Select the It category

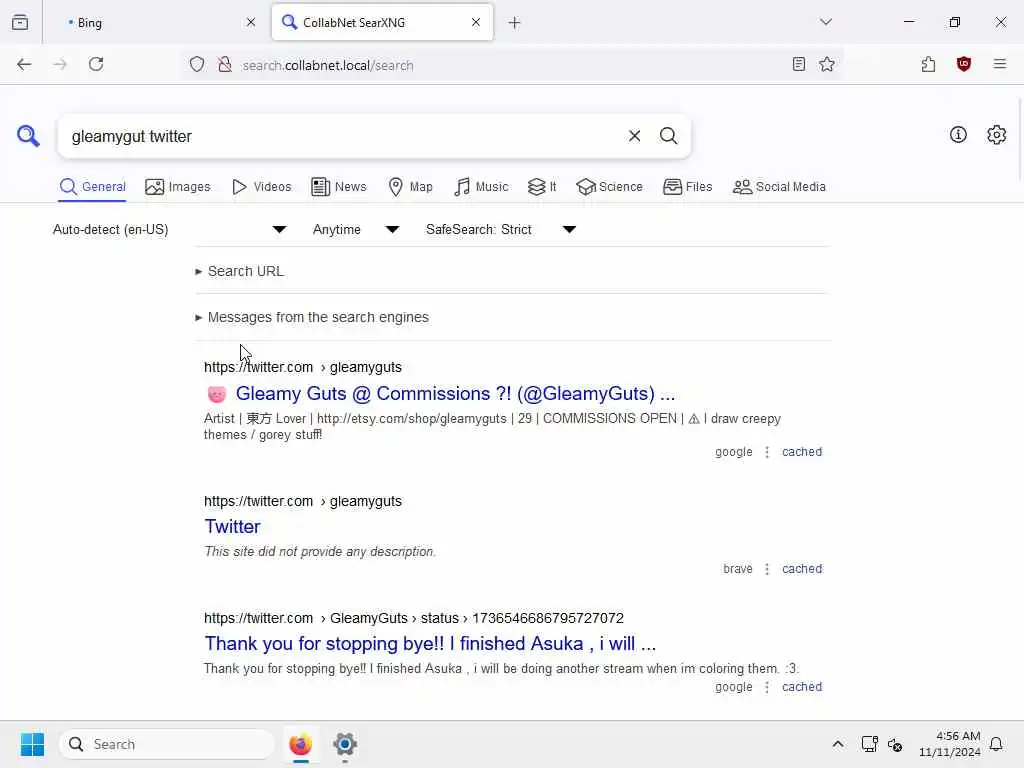click(542, 187)
